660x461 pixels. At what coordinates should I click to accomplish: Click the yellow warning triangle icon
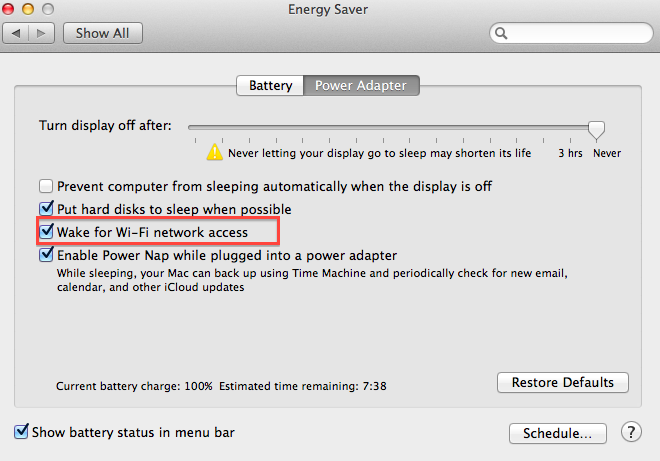click(x=215, y=152)
